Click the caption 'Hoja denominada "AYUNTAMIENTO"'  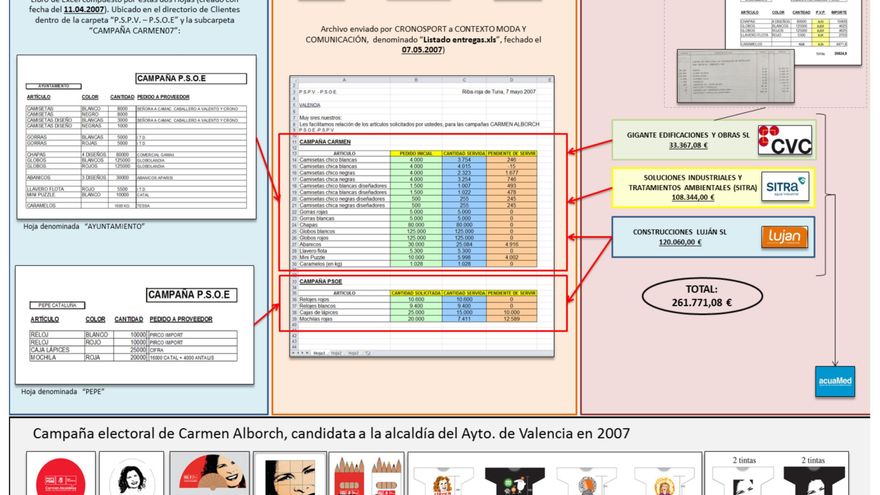tap(84, 226)
